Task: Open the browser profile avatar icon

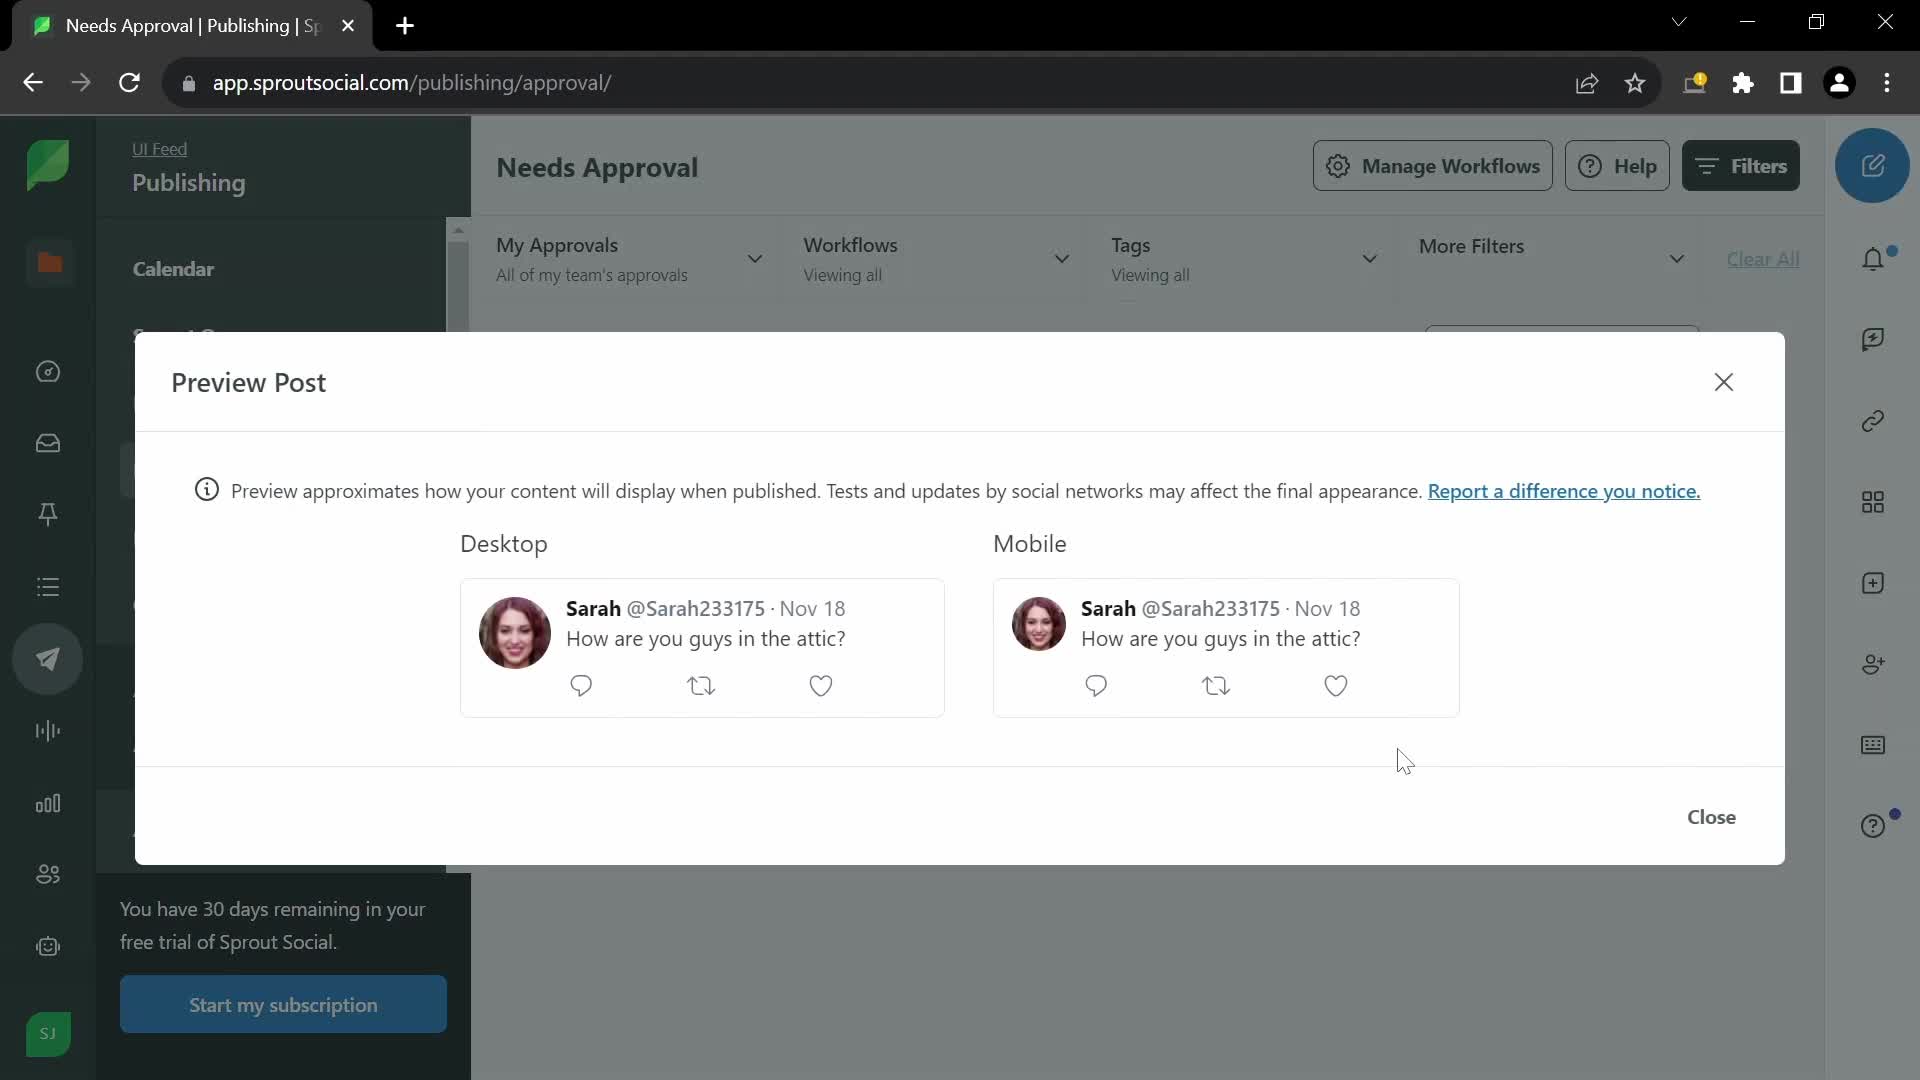Action: click(x=1839, y=83)
